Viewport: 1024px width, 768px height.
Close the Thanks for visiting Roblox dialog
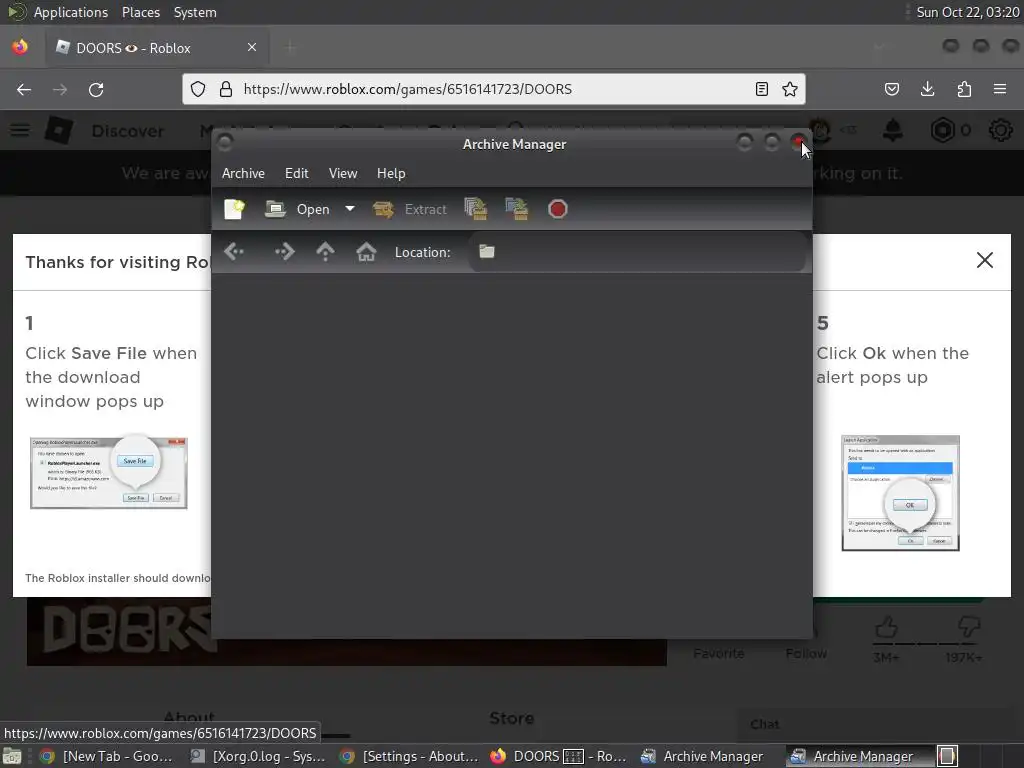[985, 260]
